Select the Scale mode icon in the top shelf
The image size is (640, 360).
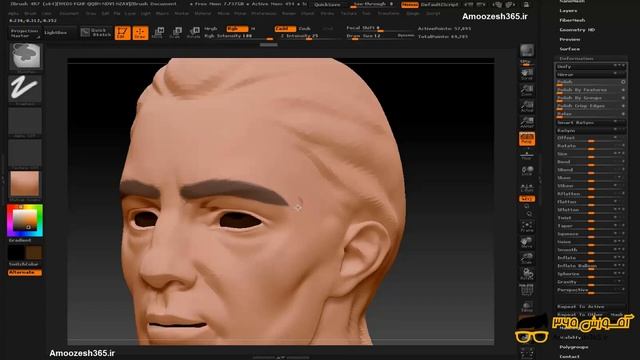point(176,33)
